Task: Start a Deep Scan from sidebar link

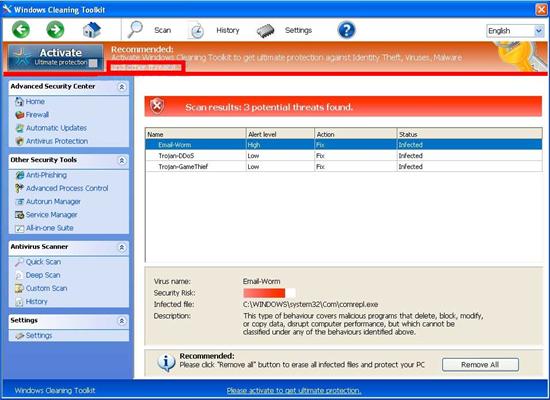Action: pyautogui.click(x=43, y=275)
